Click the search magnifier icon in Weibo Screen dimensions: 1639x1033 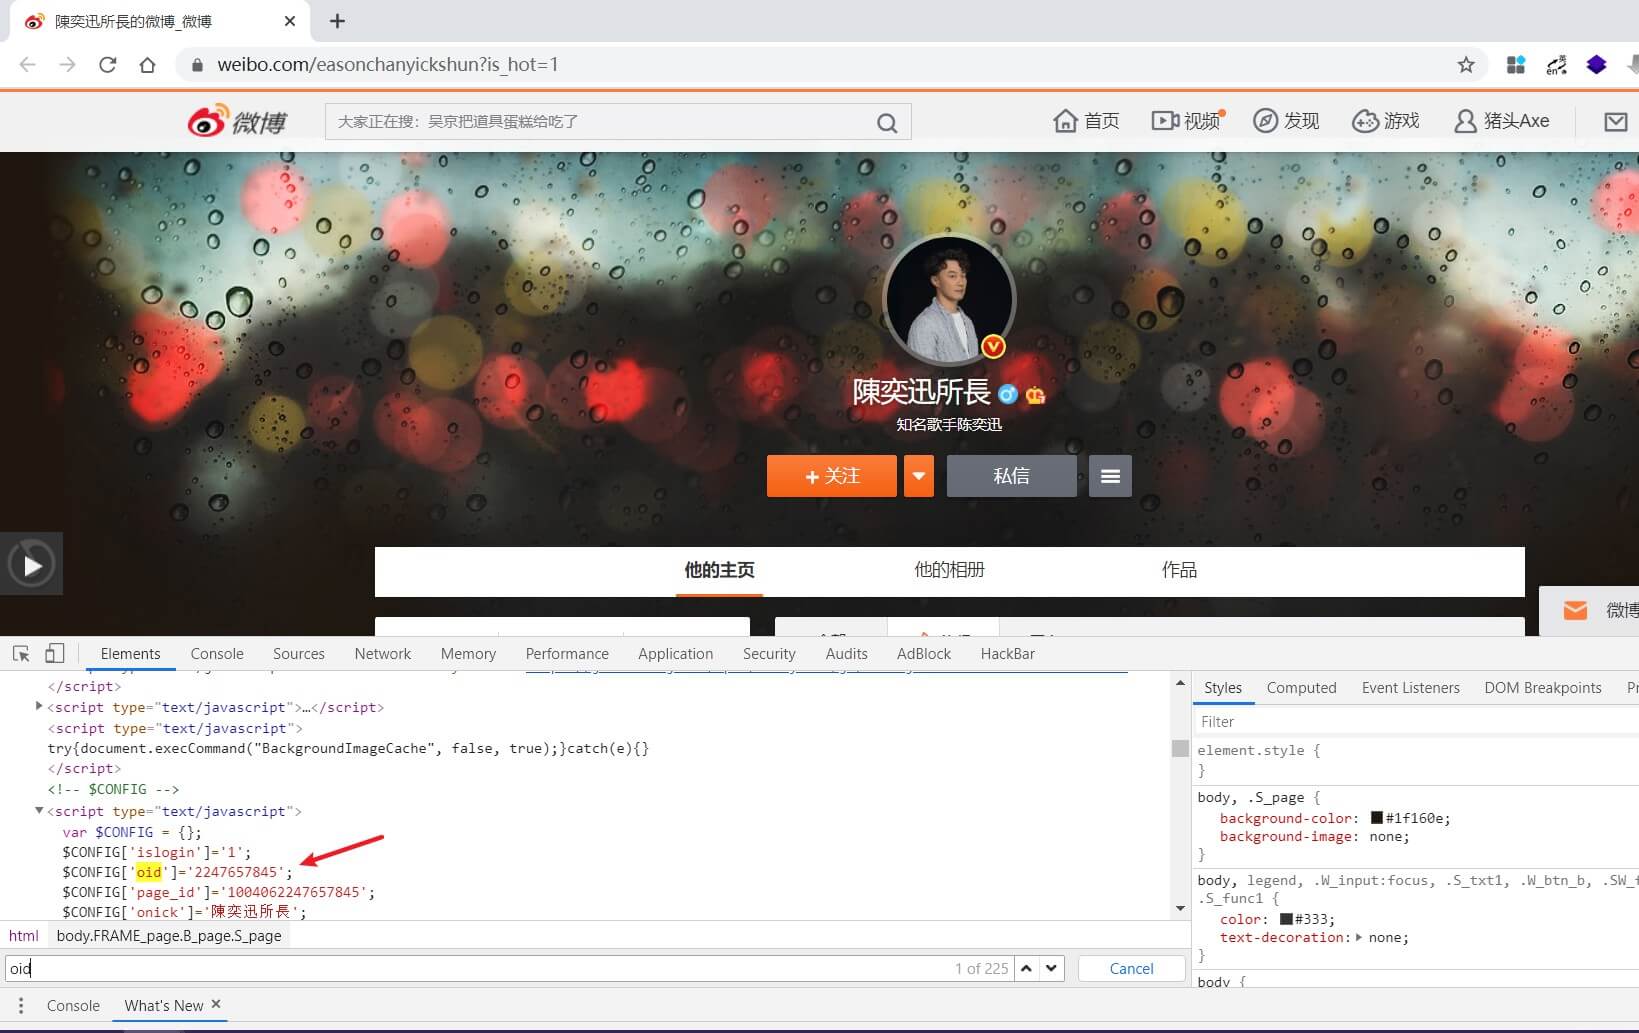pos(887,122)
